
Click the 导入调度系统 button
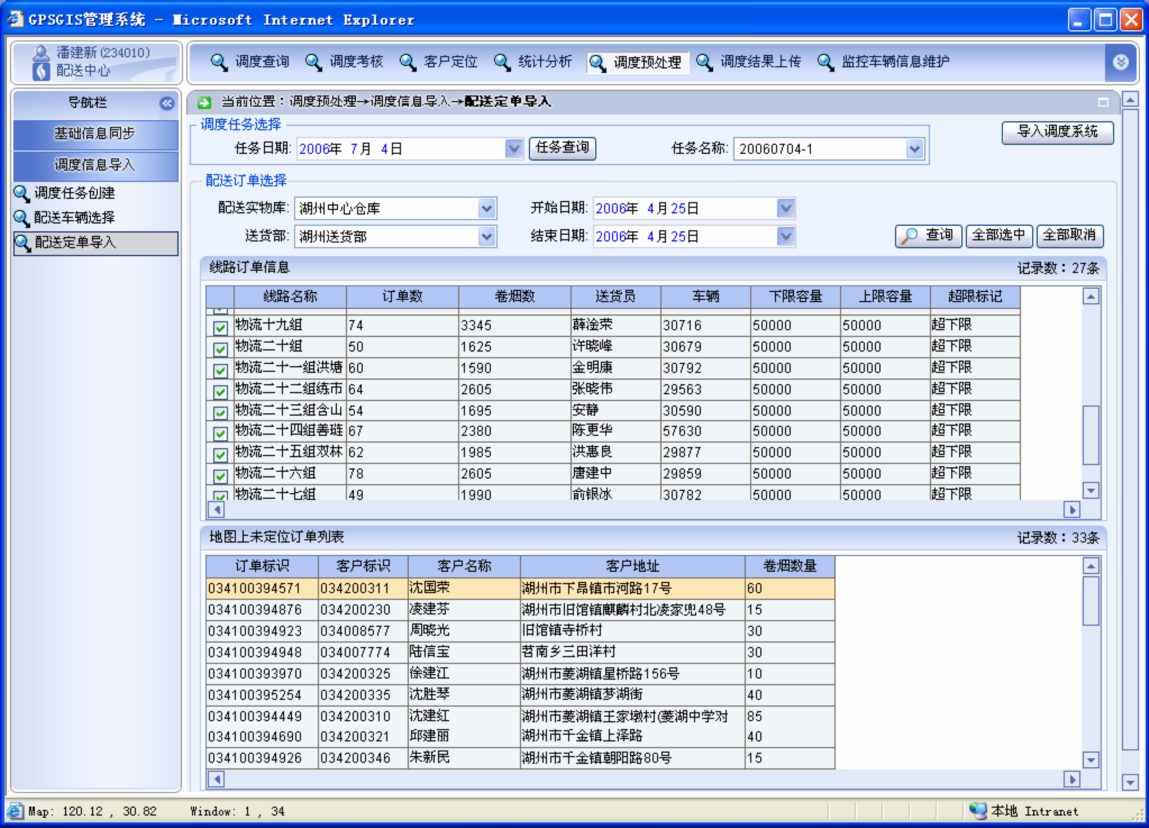(1056, 133)
